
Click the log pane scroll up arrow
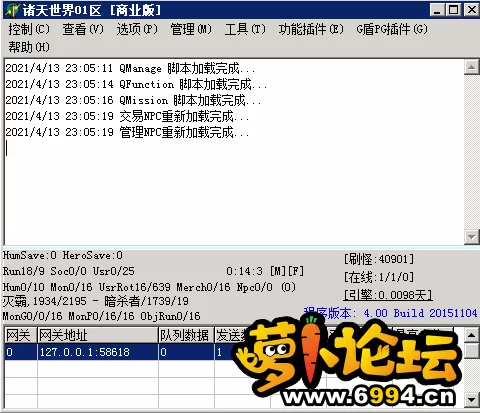471,67
